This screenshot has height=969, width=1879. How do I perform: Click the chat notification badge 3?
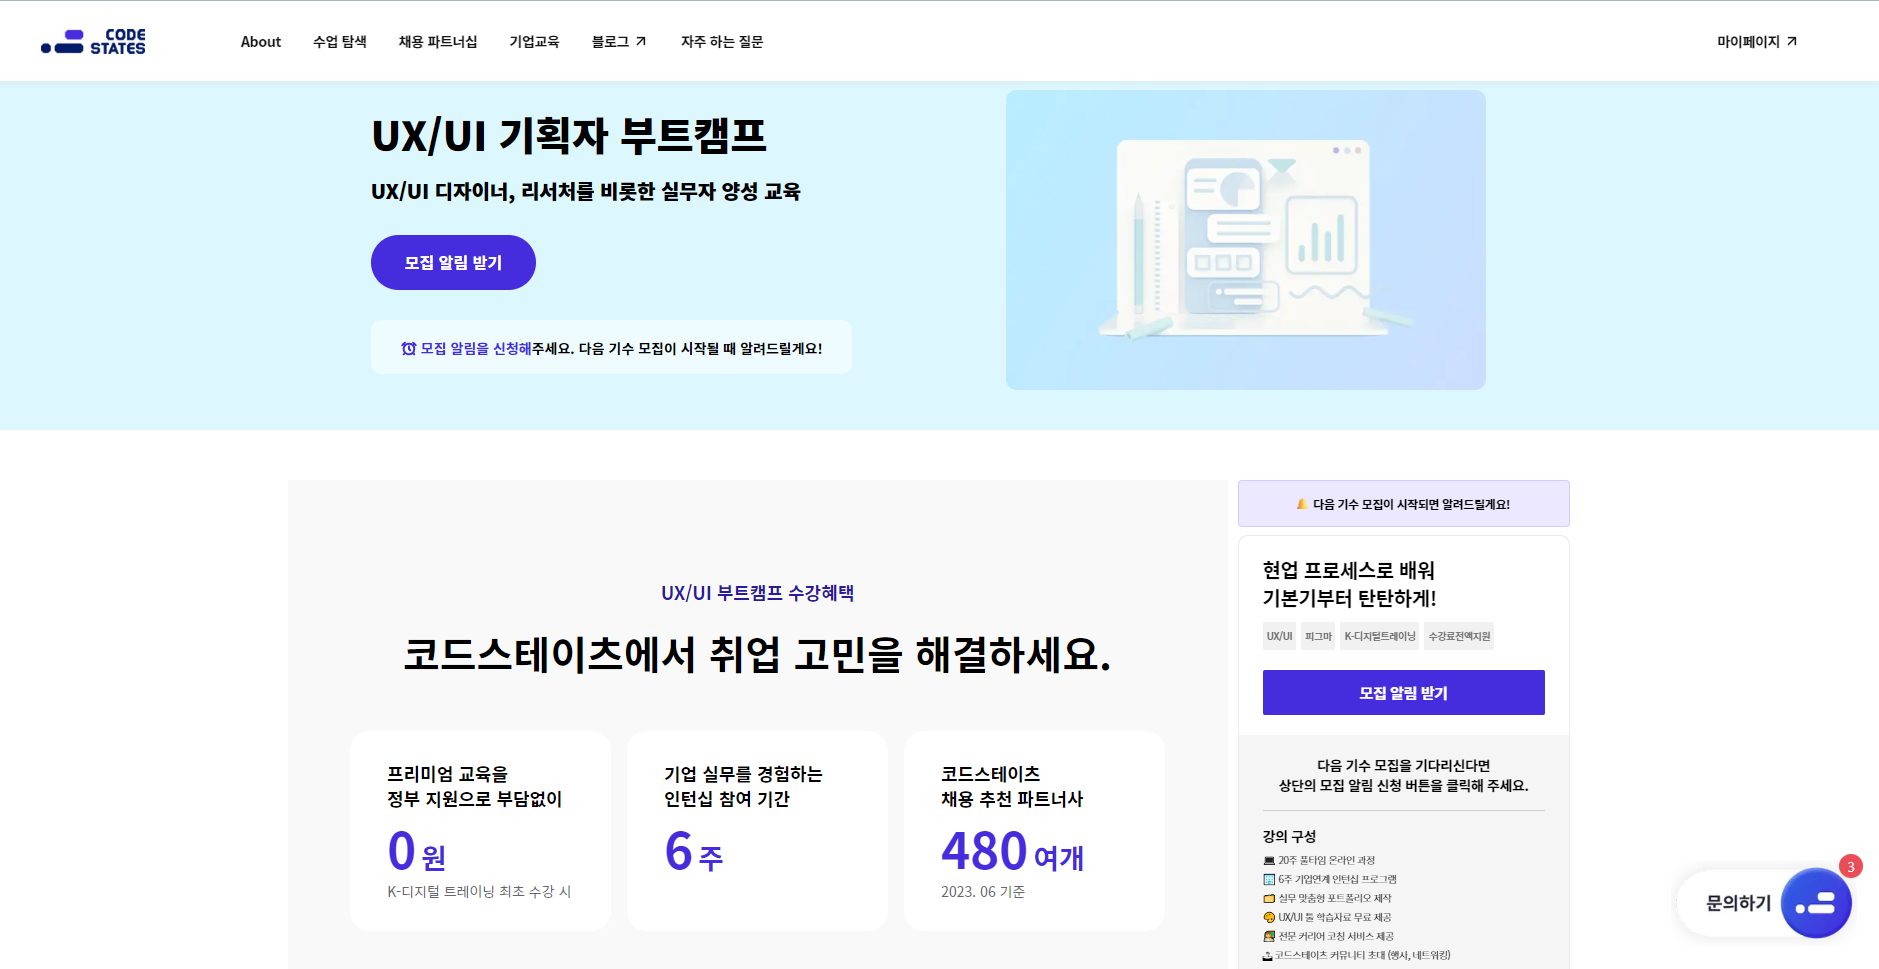[1851, 866]
